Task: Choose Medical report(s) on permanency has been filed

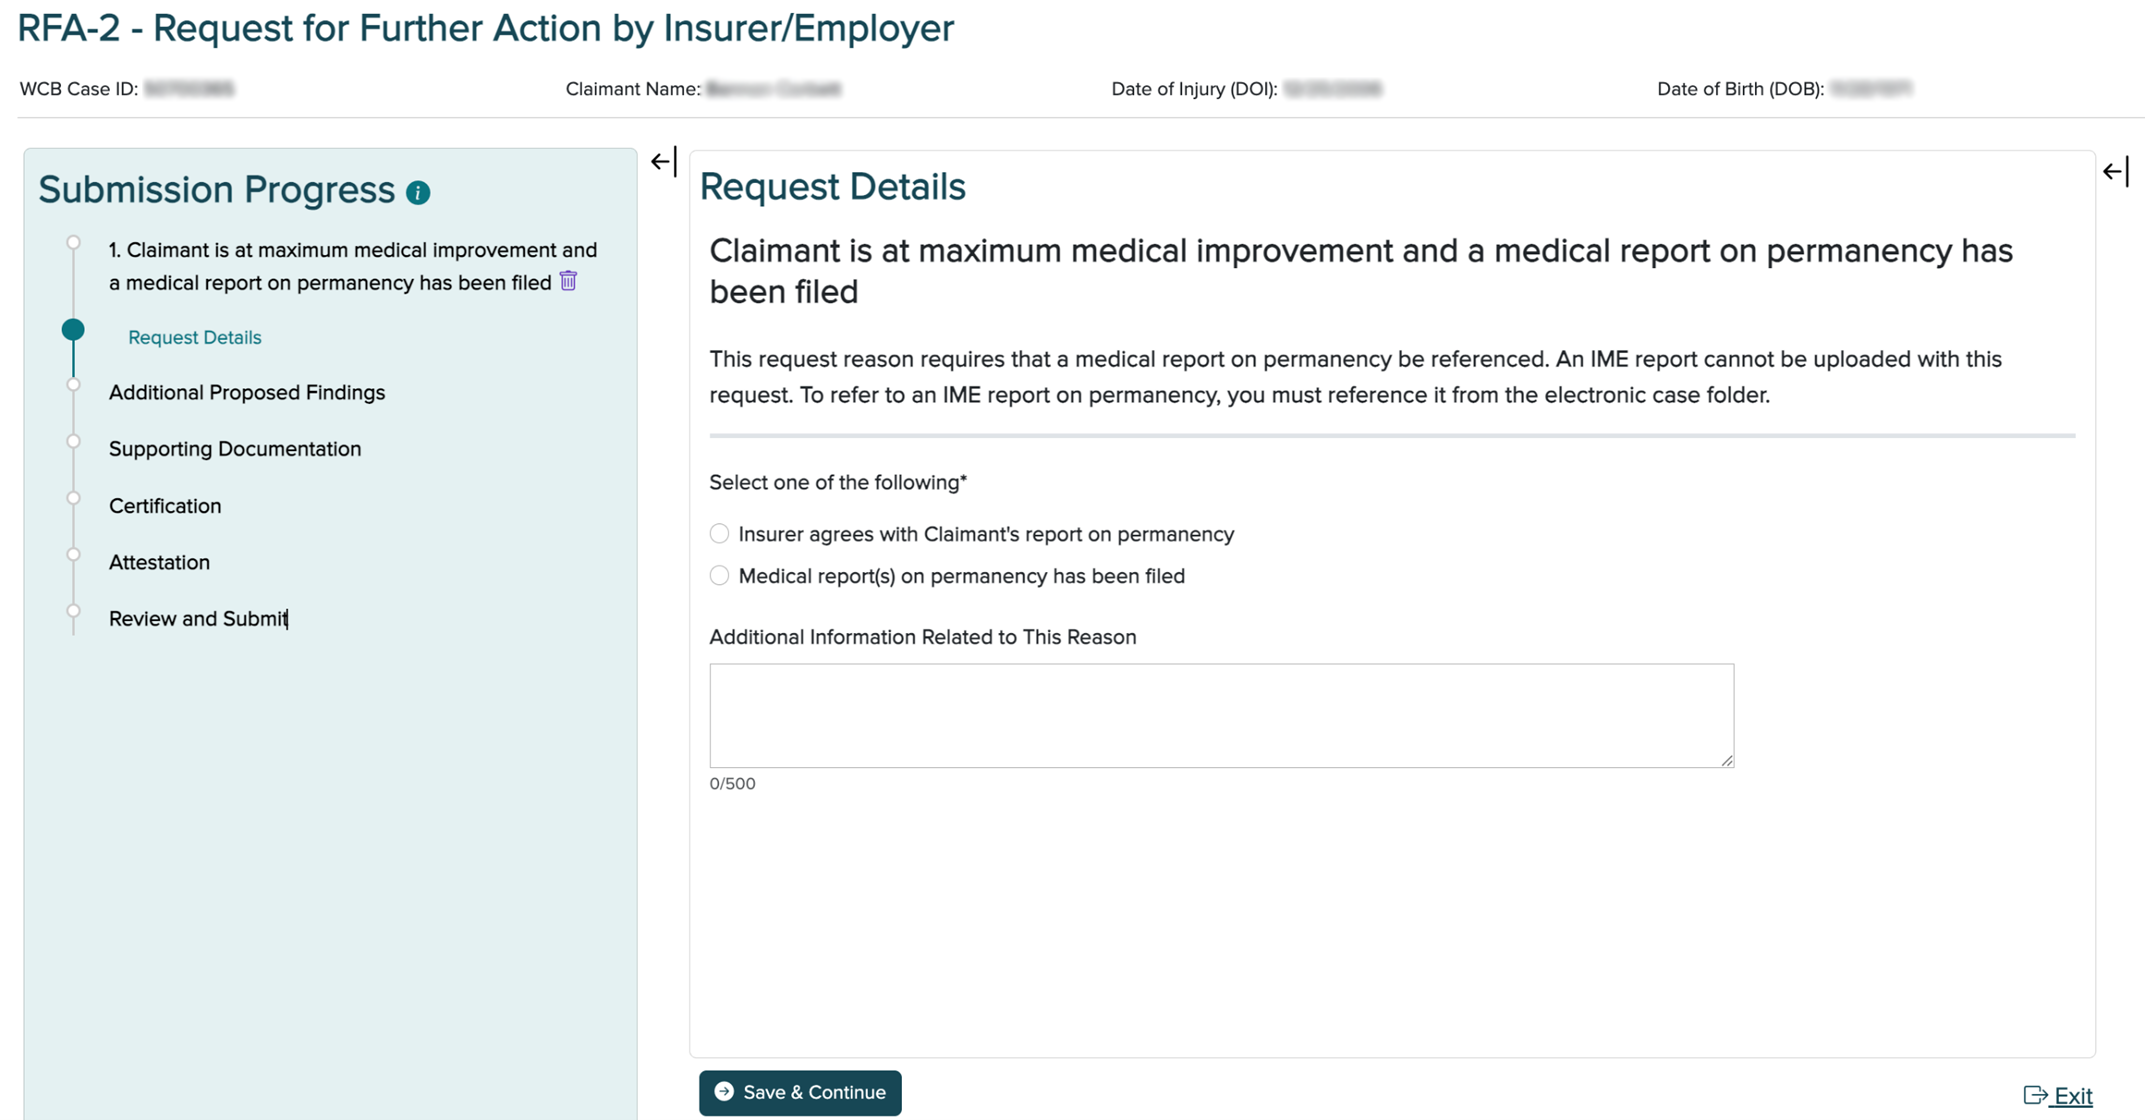Action: point(719,575)
